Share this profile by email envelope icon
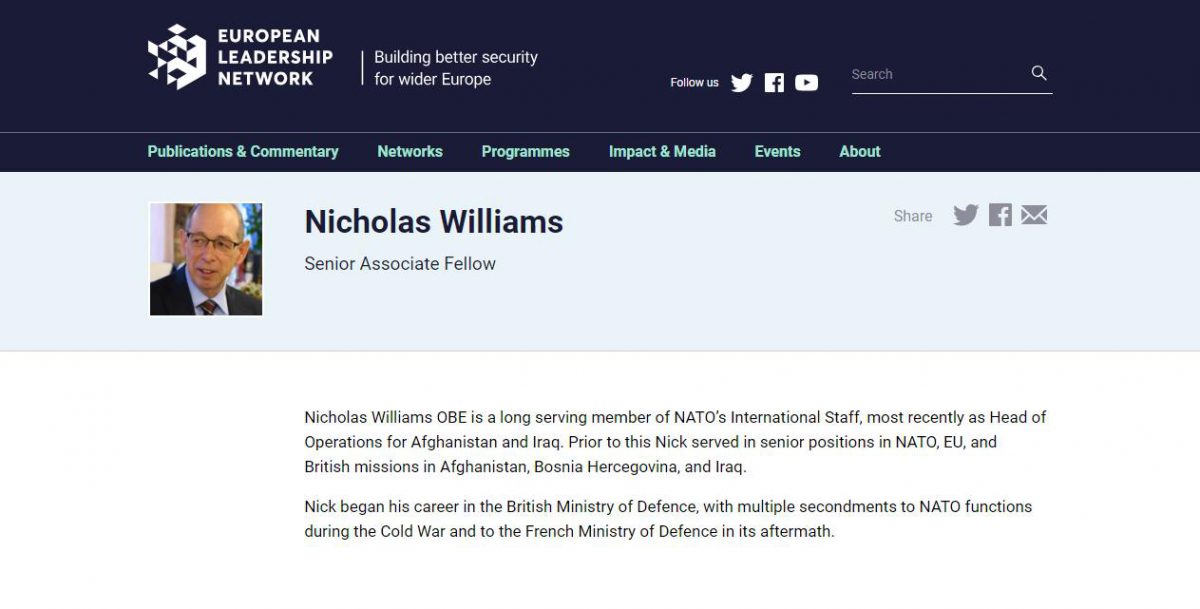Screen dimensions: 1200x609 [x=1034, y=215]
